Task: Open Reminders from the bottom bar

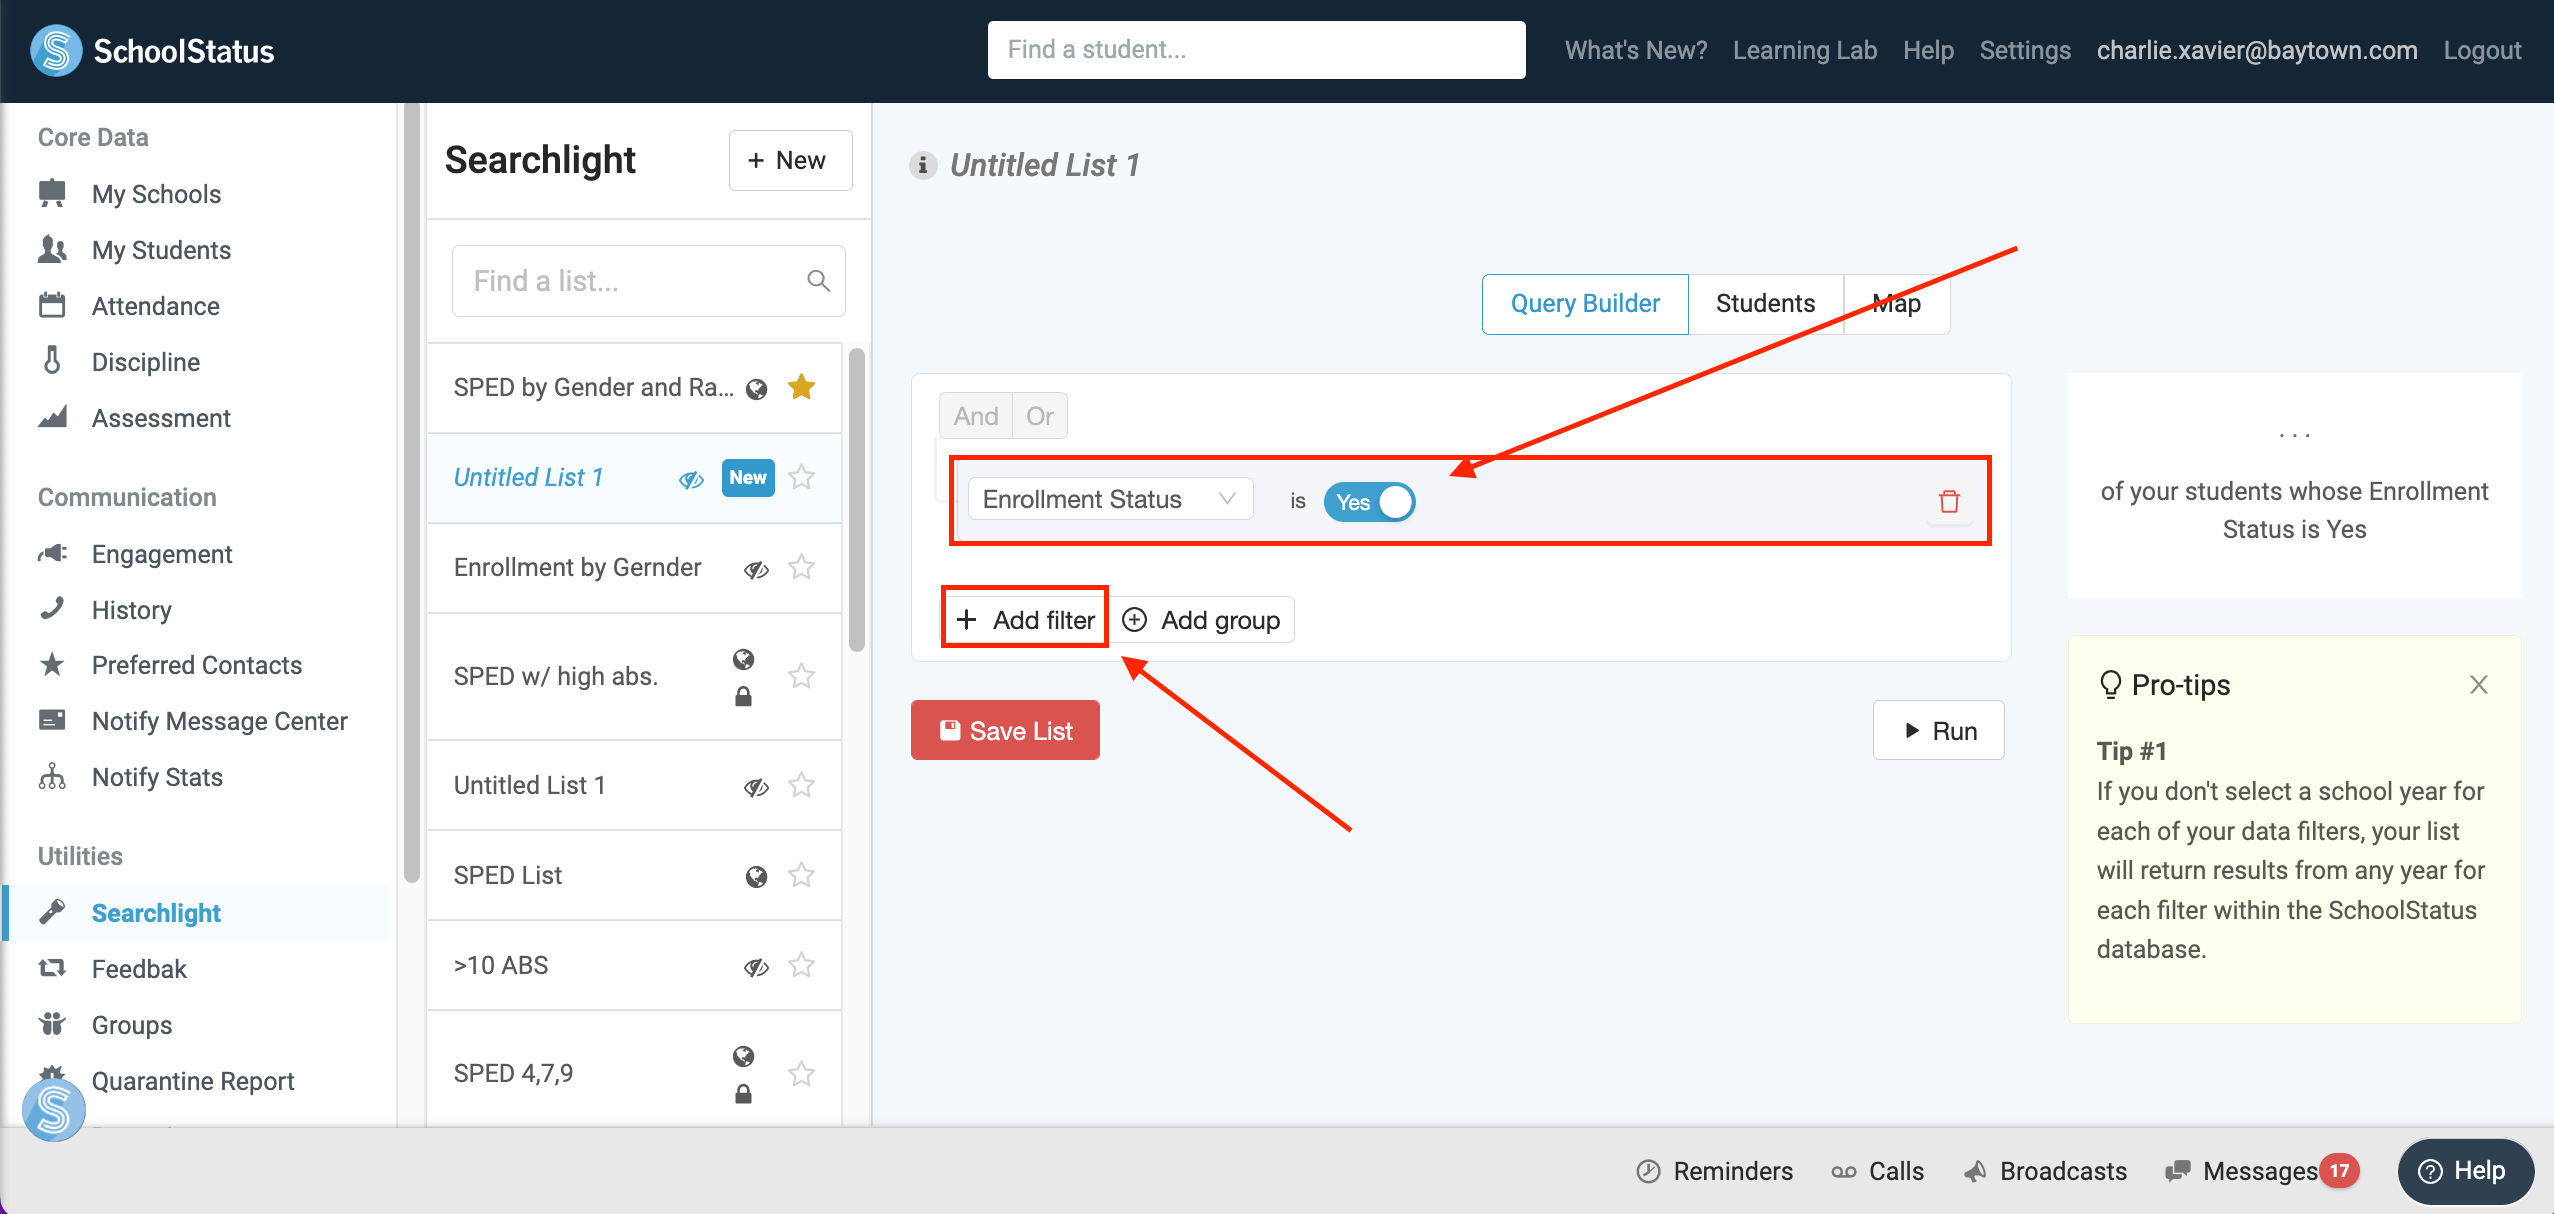Action: click(1714, 1171)
